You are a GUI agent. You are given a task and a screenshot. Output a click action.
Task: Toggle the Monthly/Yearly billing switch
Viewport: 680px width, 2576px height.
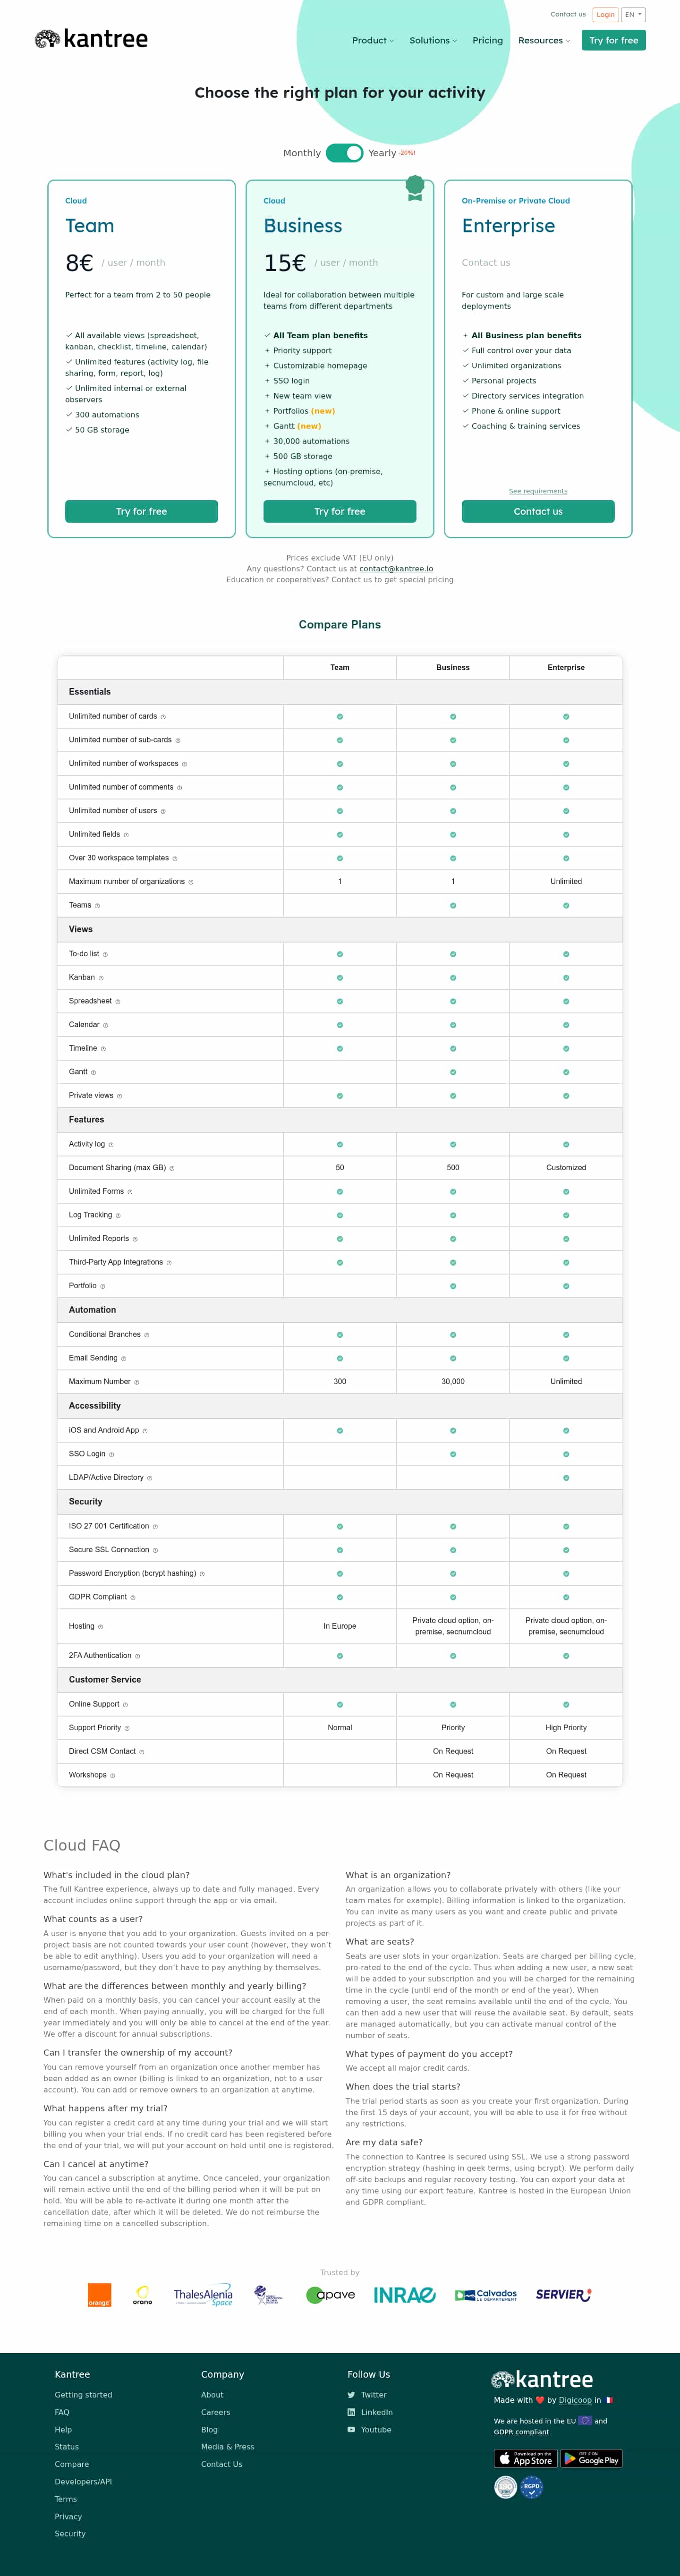click(x=344, y=153)
